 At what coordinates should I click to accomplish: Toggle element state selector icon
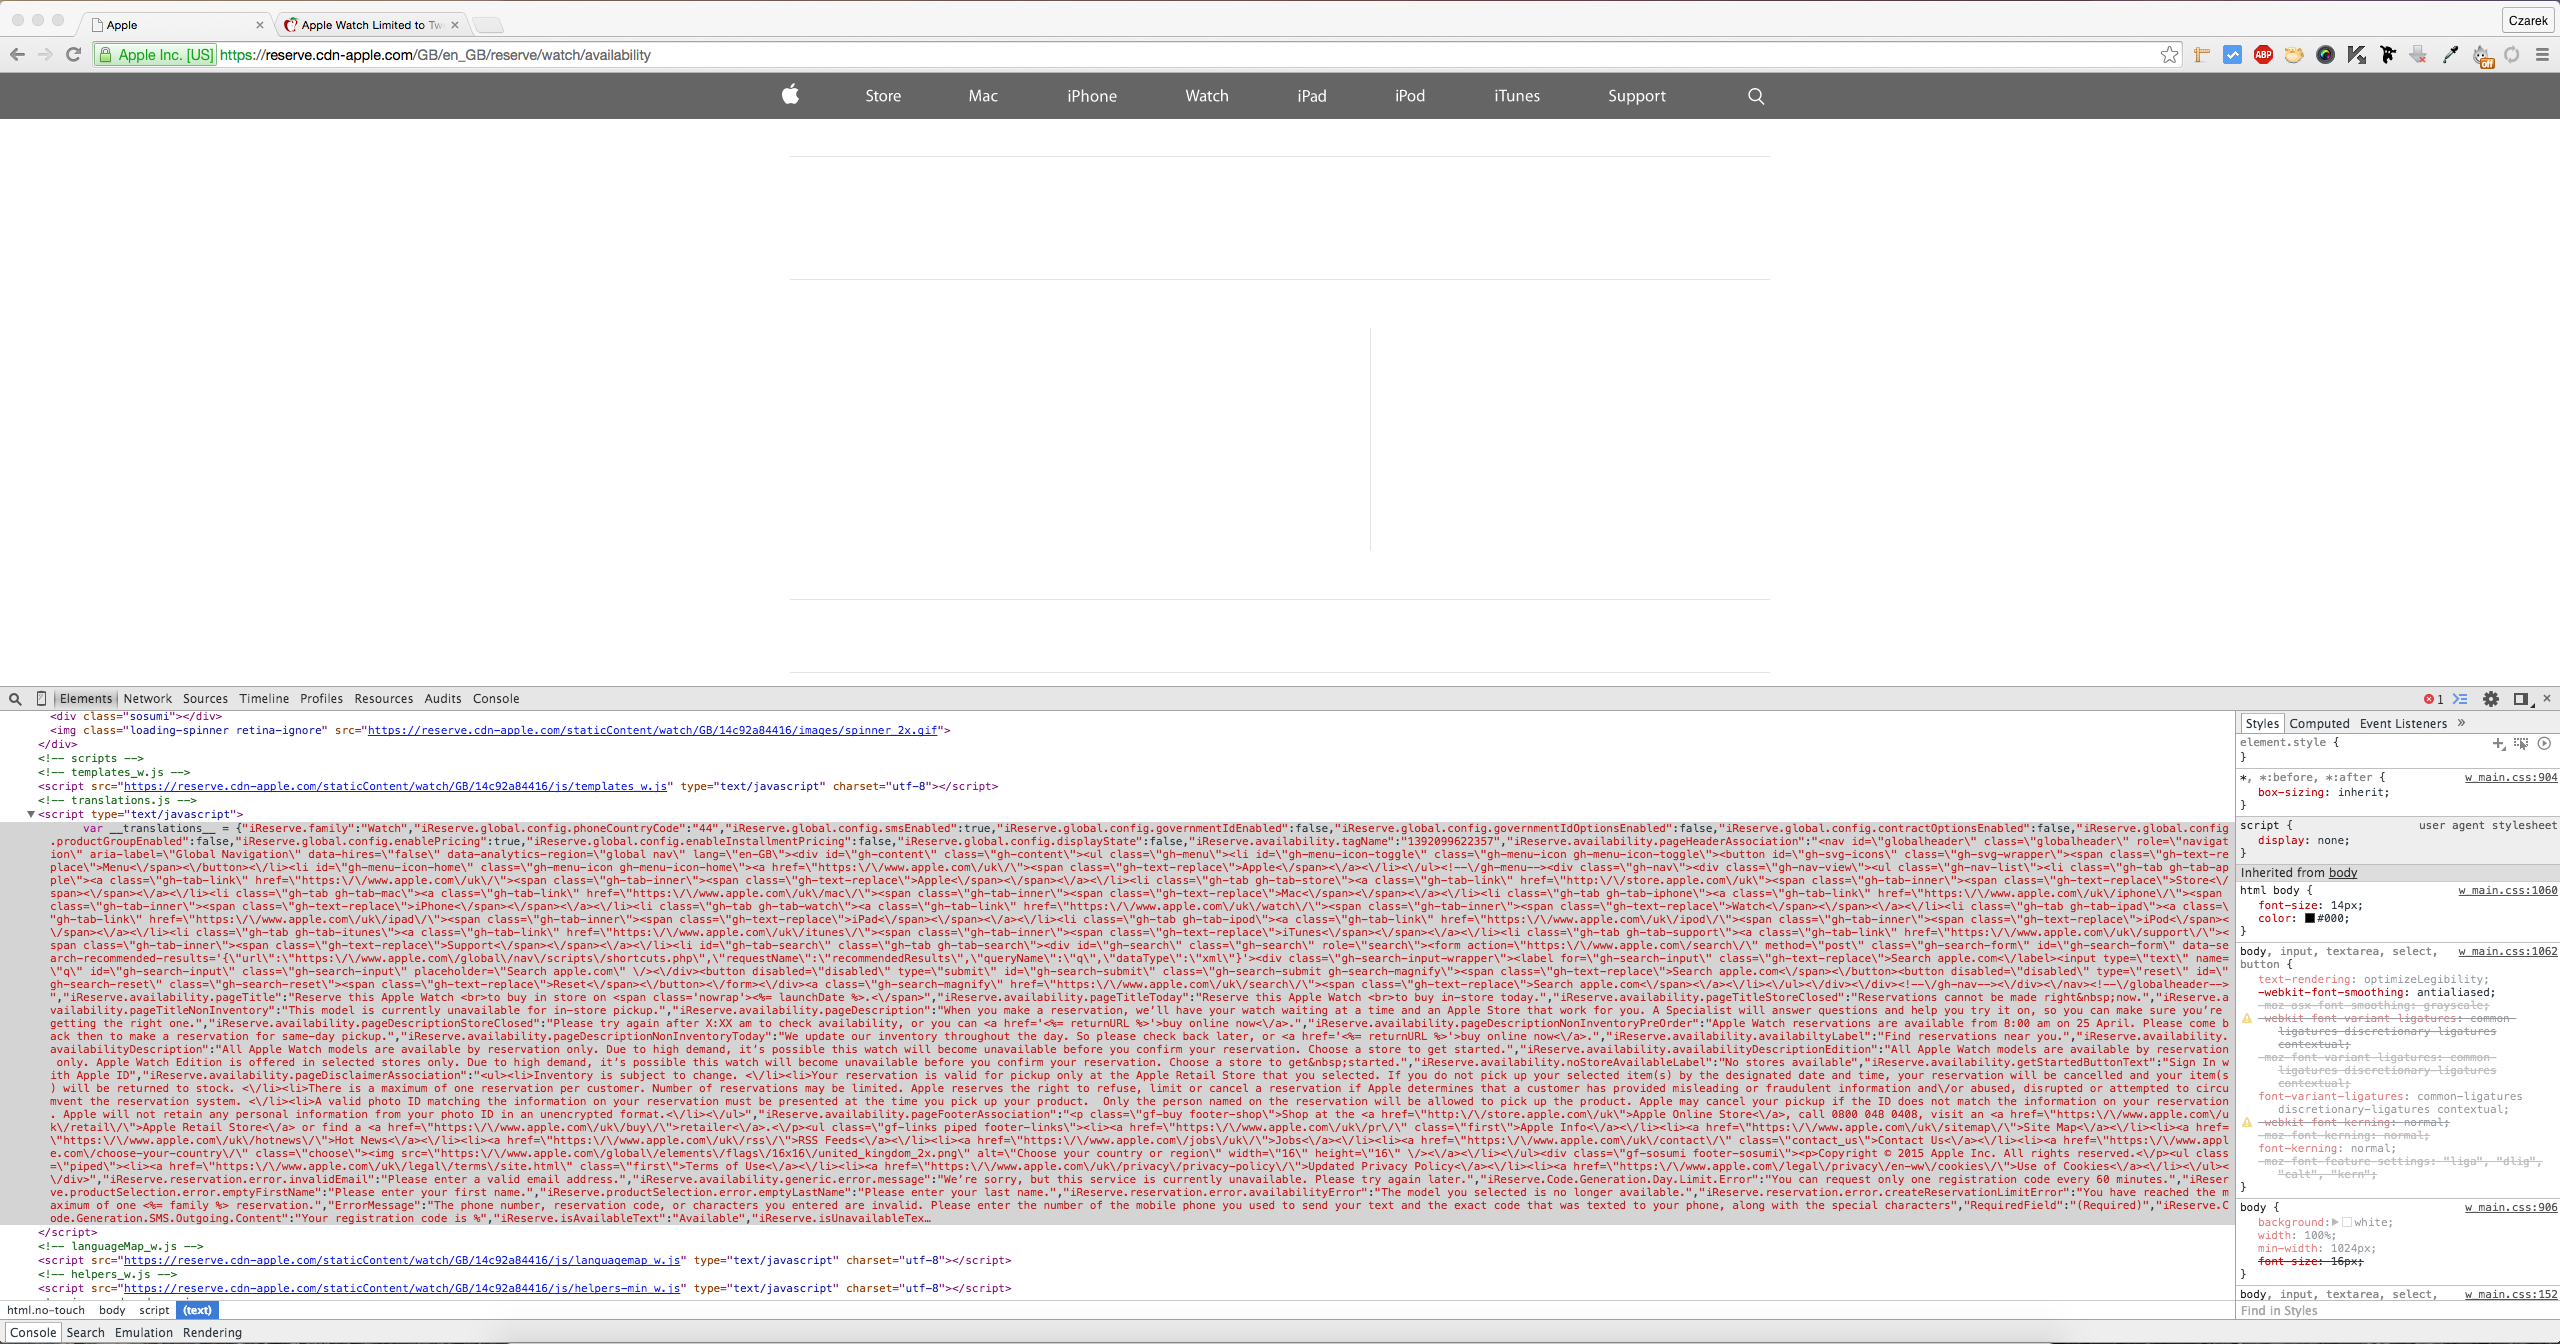[2521, 743]
